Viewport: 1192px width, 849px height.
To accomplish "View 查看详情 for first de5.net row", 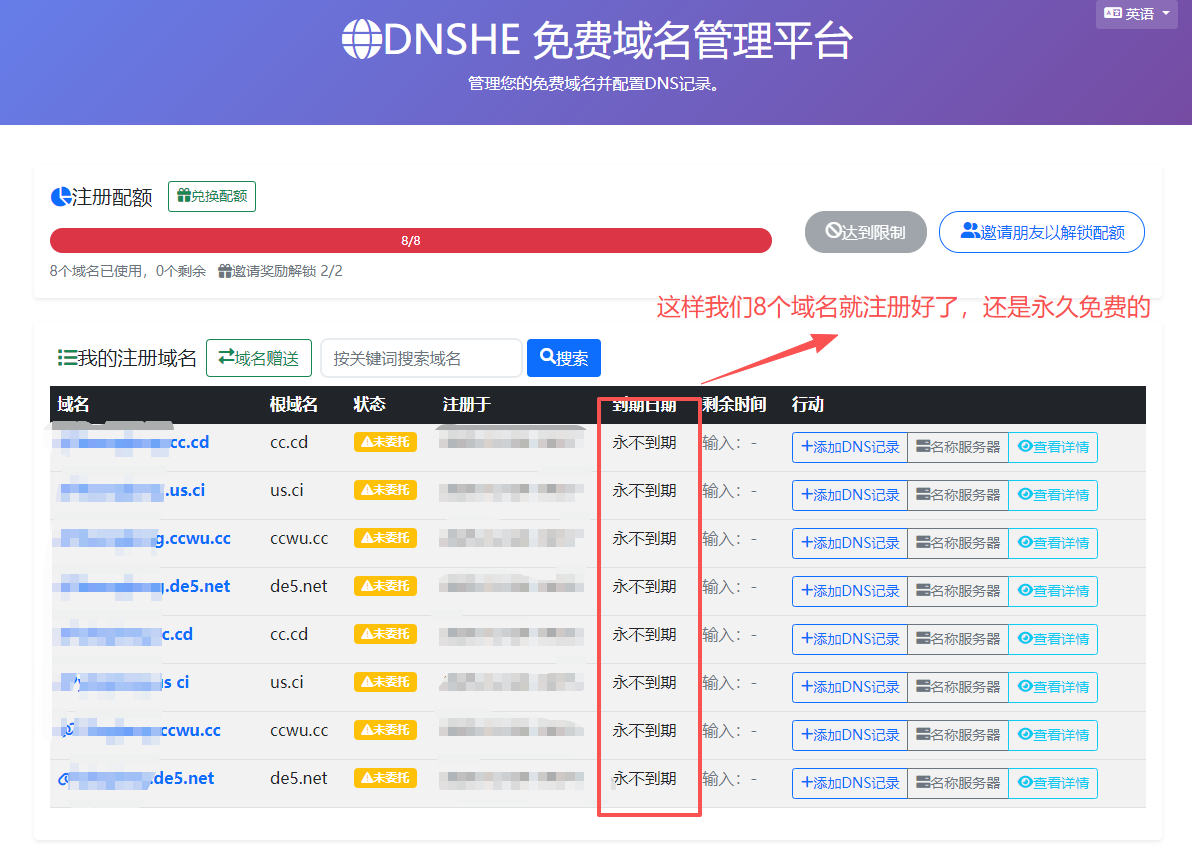I will (x=1053, y=591).
